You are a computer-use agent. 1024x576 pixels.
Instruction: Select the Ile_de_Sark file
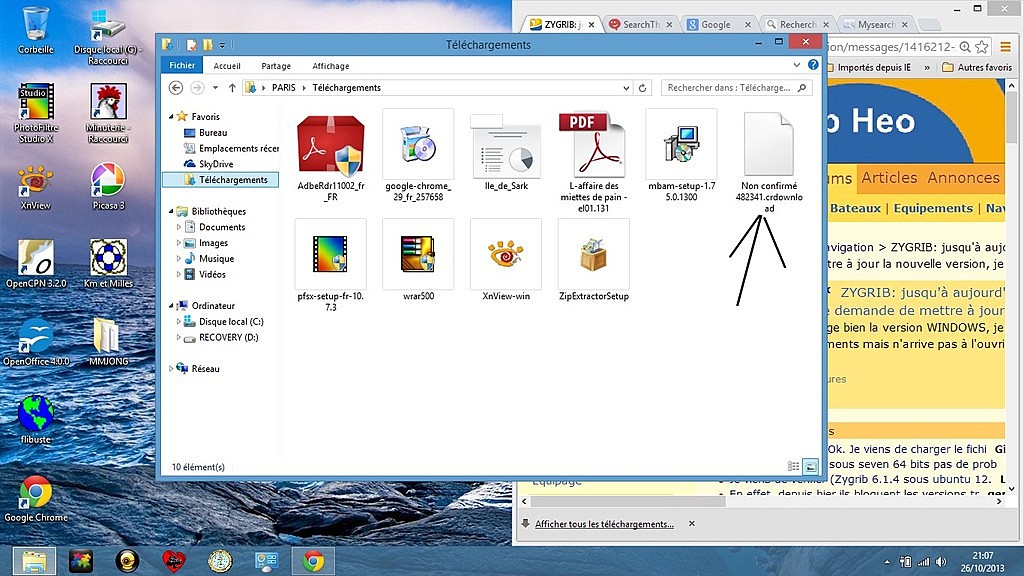pyautogui.click(x=505, y=152)
